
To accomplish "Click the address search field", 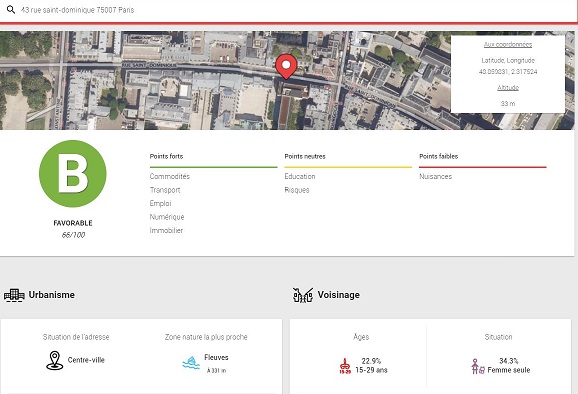I will [x=288, y=10].
